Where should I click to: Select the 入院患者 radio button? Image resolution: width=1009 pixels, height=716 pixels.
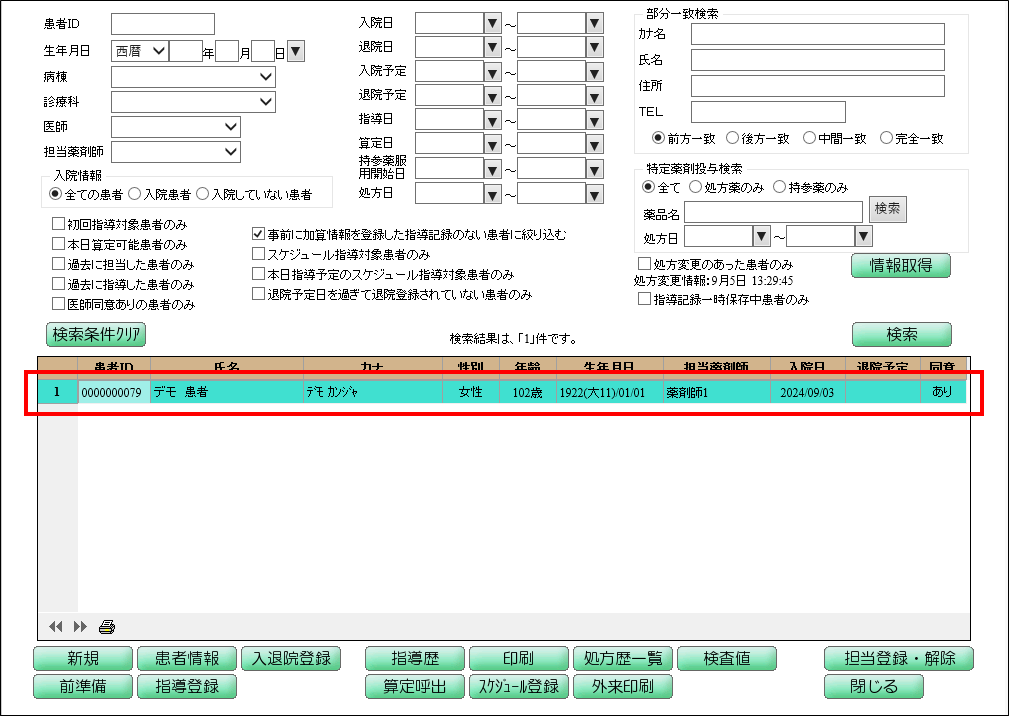133,194
